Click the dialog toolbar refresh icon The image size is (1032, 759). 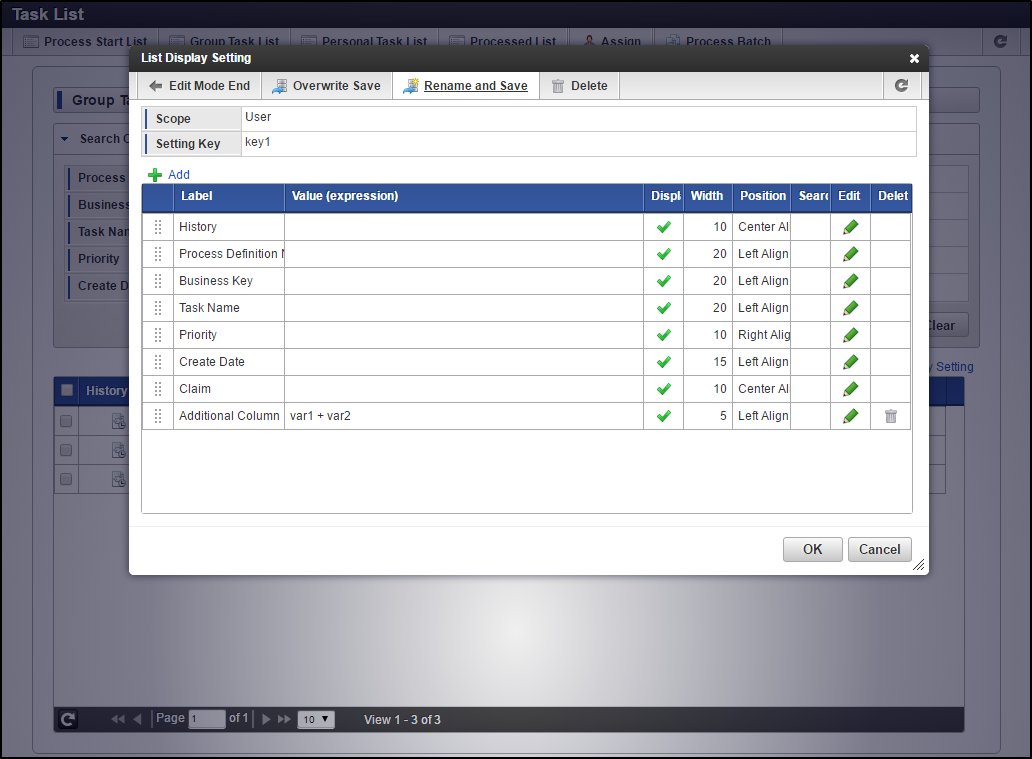coord(902,86)
